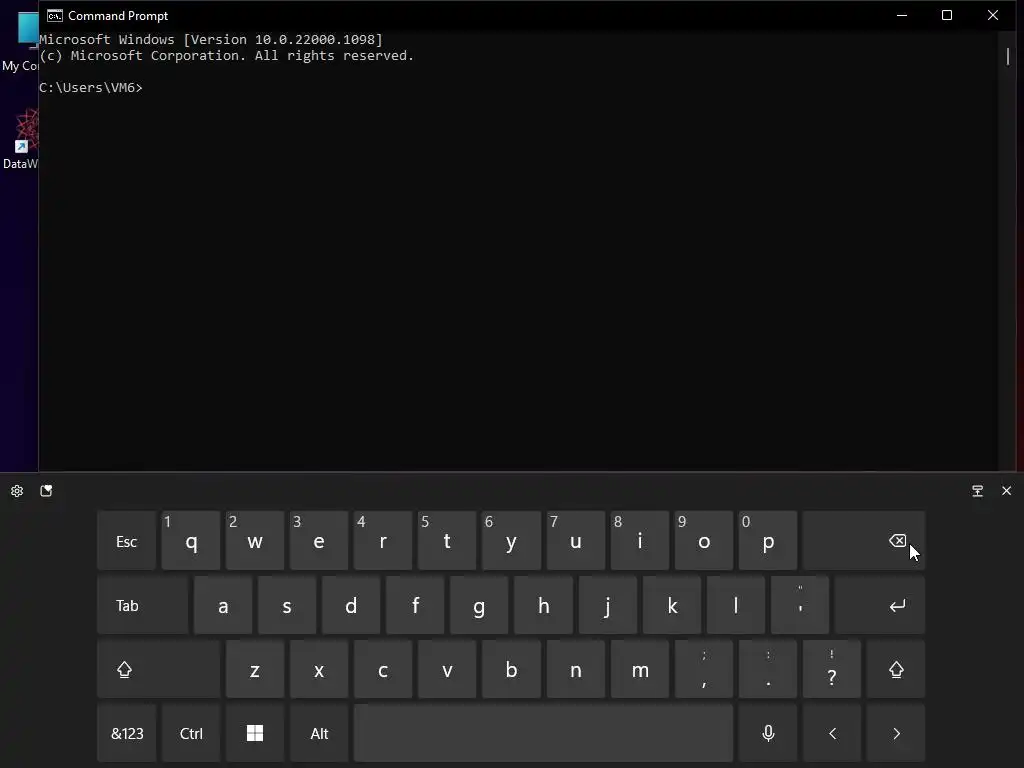The image size is (1024, 768).
Task: Tap the f key
Action: [x=415, y=605]
